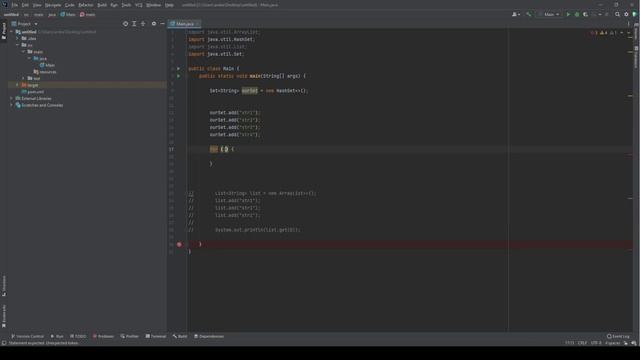Click the Select Opened File target icon

[x=125, y=24]
